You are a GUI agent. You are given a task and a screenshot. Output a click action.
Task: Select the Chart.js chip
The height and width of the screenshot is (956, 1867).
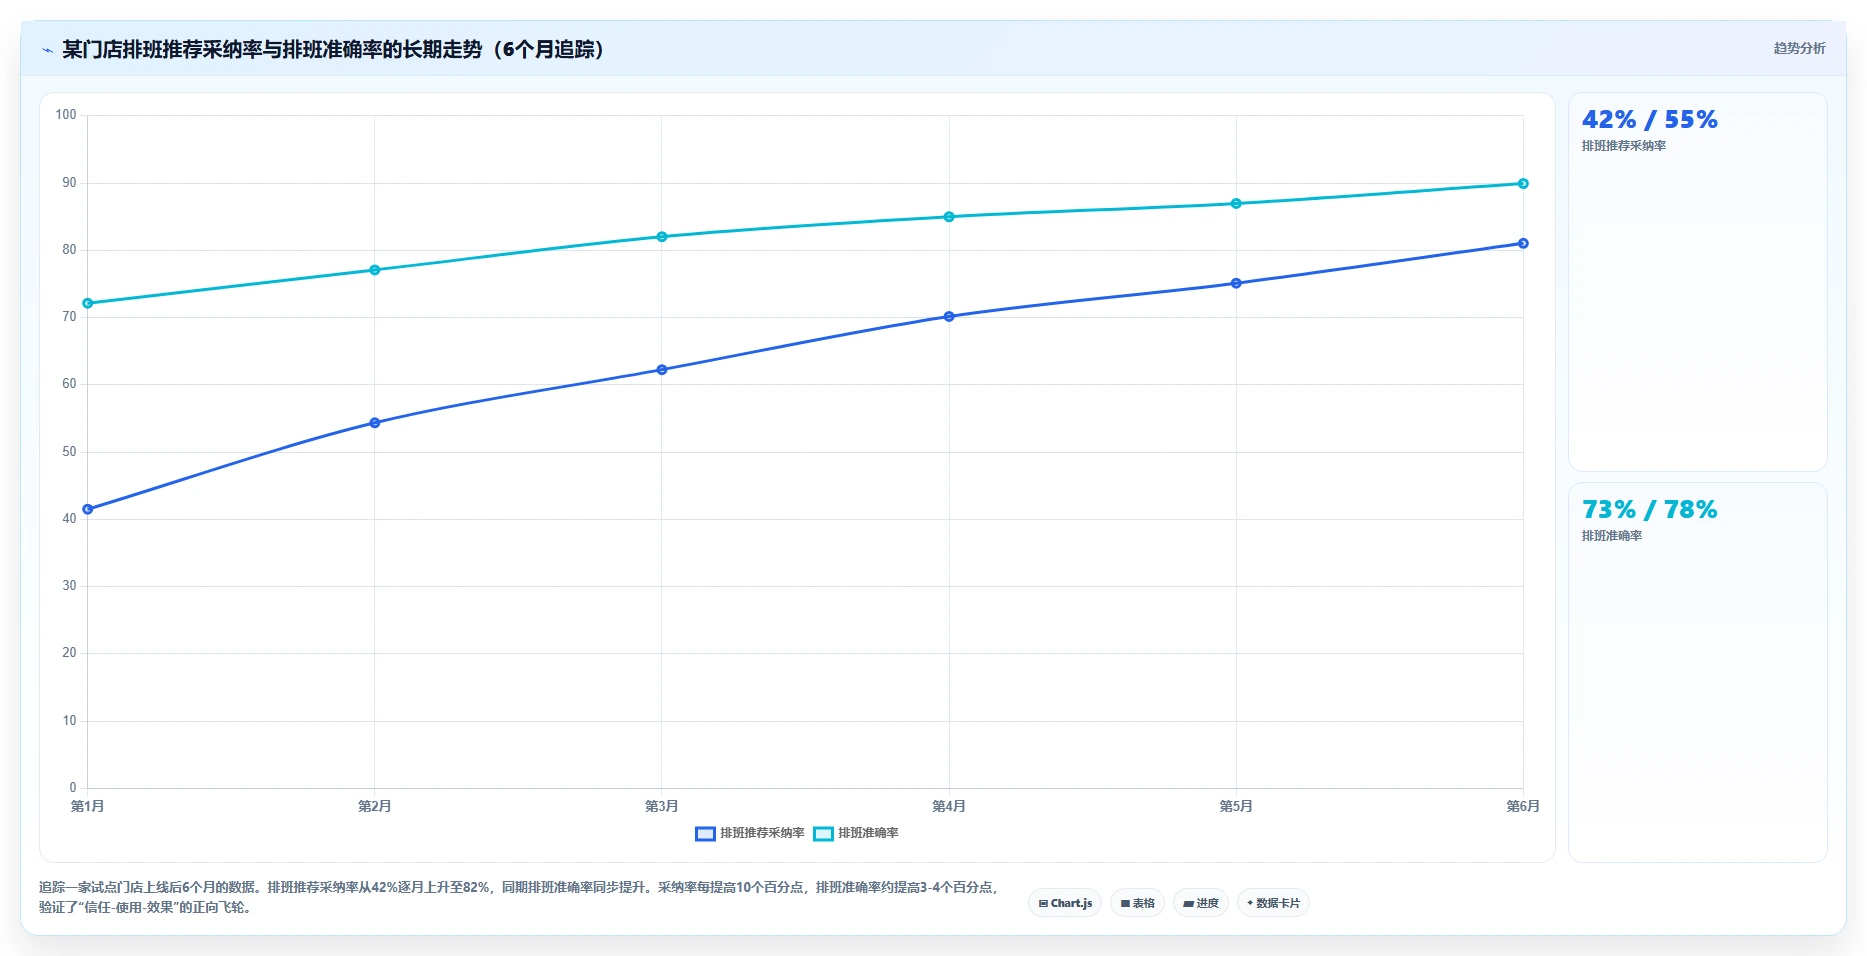click(1065, 903)
